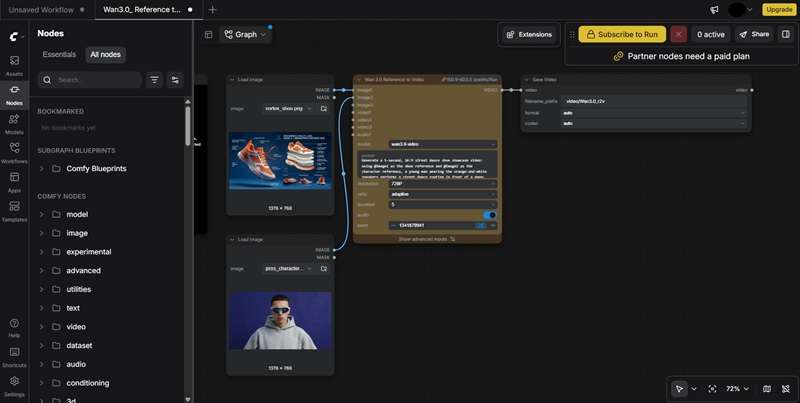This screenshot has height=403, width=800.
Task: Click upload icon beside second image filename
Action: [323, 268]
